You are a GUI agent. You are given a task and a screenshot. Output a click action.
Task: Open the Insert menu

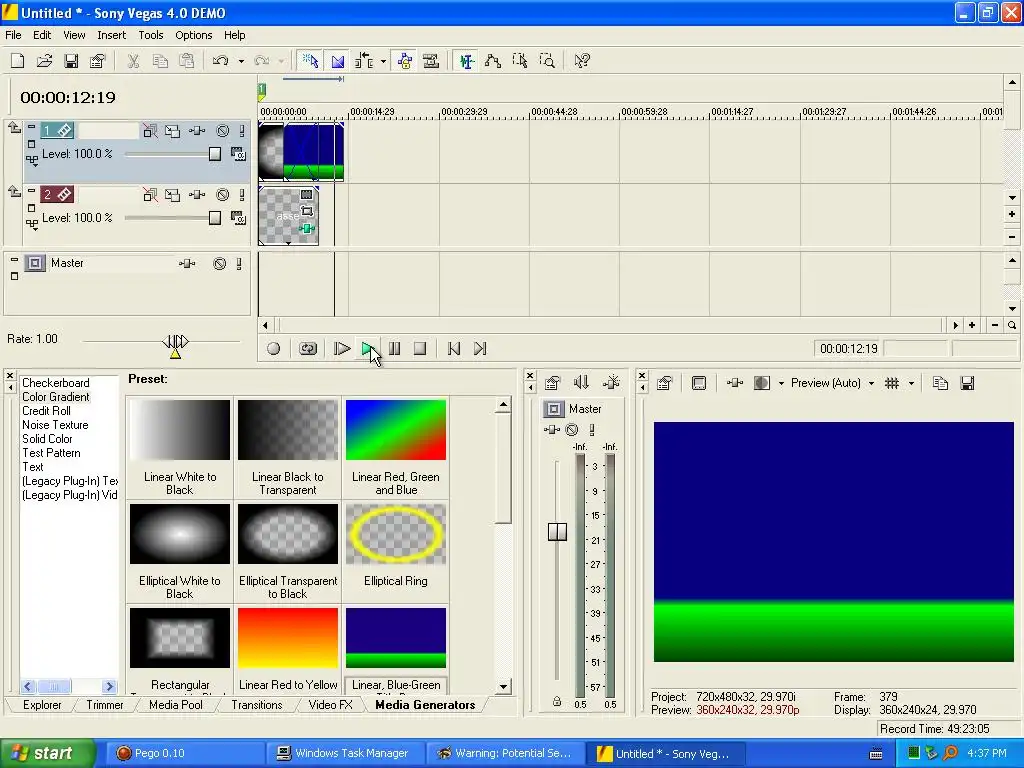111,35
